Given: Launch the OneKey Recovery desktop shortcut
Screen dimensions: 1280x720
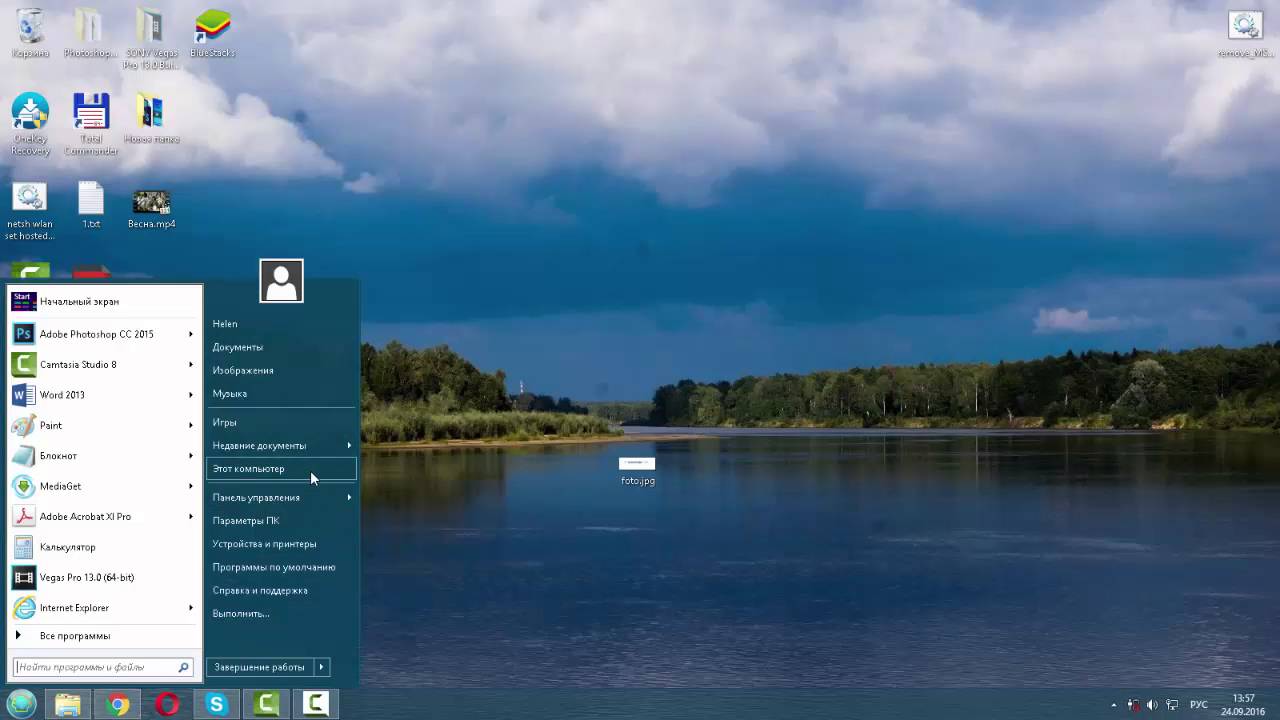Looking at the screenshot, I should [x=30, y=124].
